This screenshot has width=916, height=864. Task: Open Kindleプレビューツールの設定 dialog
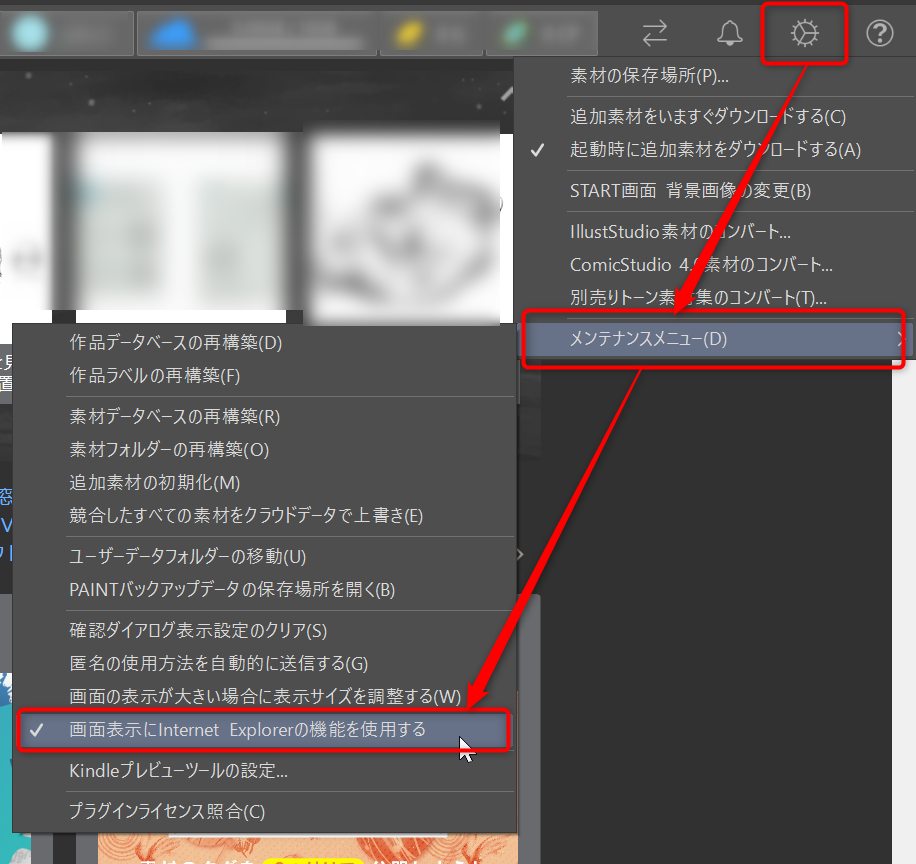[x=178, y=771]
